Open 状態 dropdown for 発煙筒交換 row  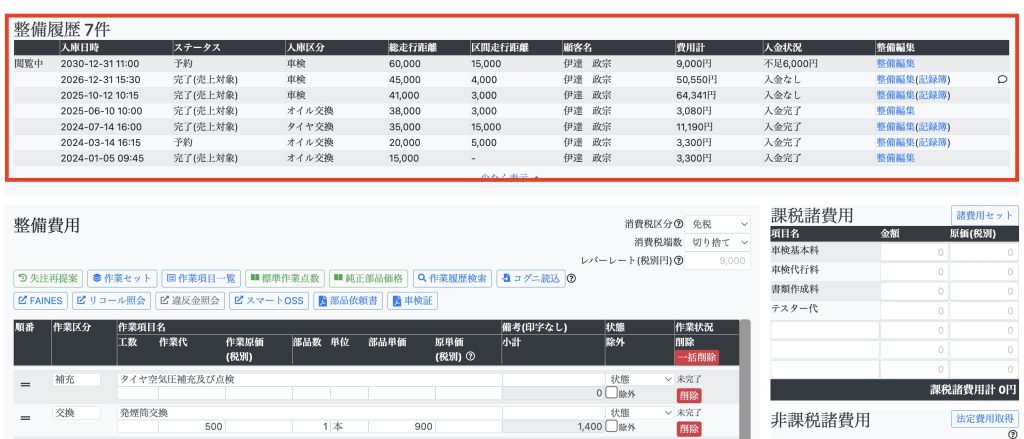coord(640,412)
